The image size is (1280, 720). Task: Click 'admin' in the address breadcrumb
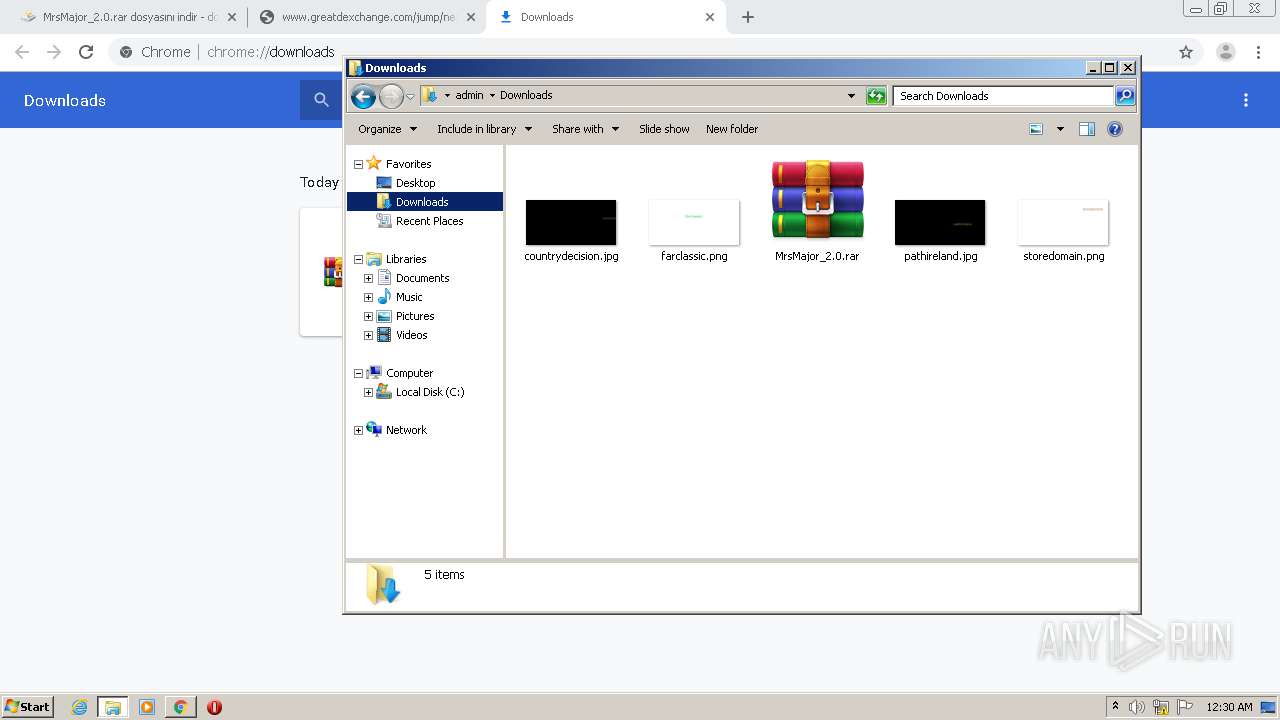[469, 95]
